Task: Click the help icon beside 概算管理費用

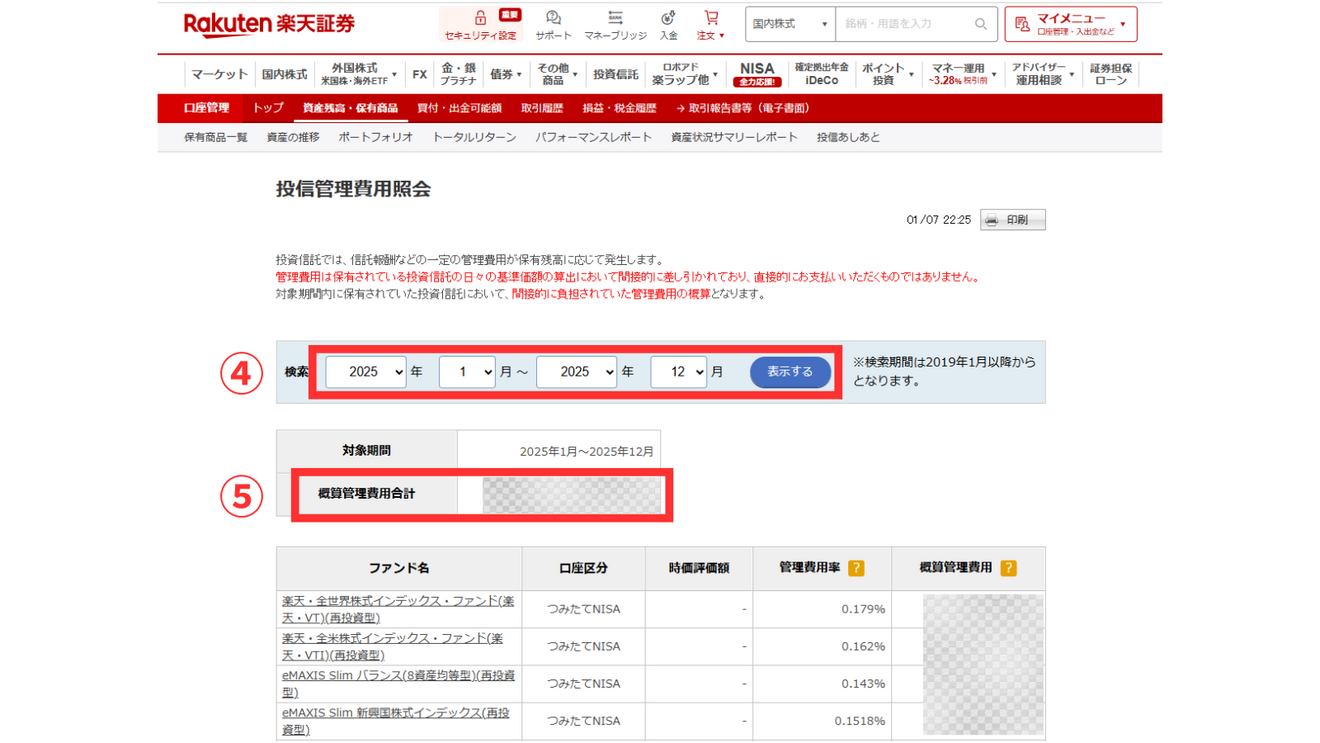Action: 1008,568
